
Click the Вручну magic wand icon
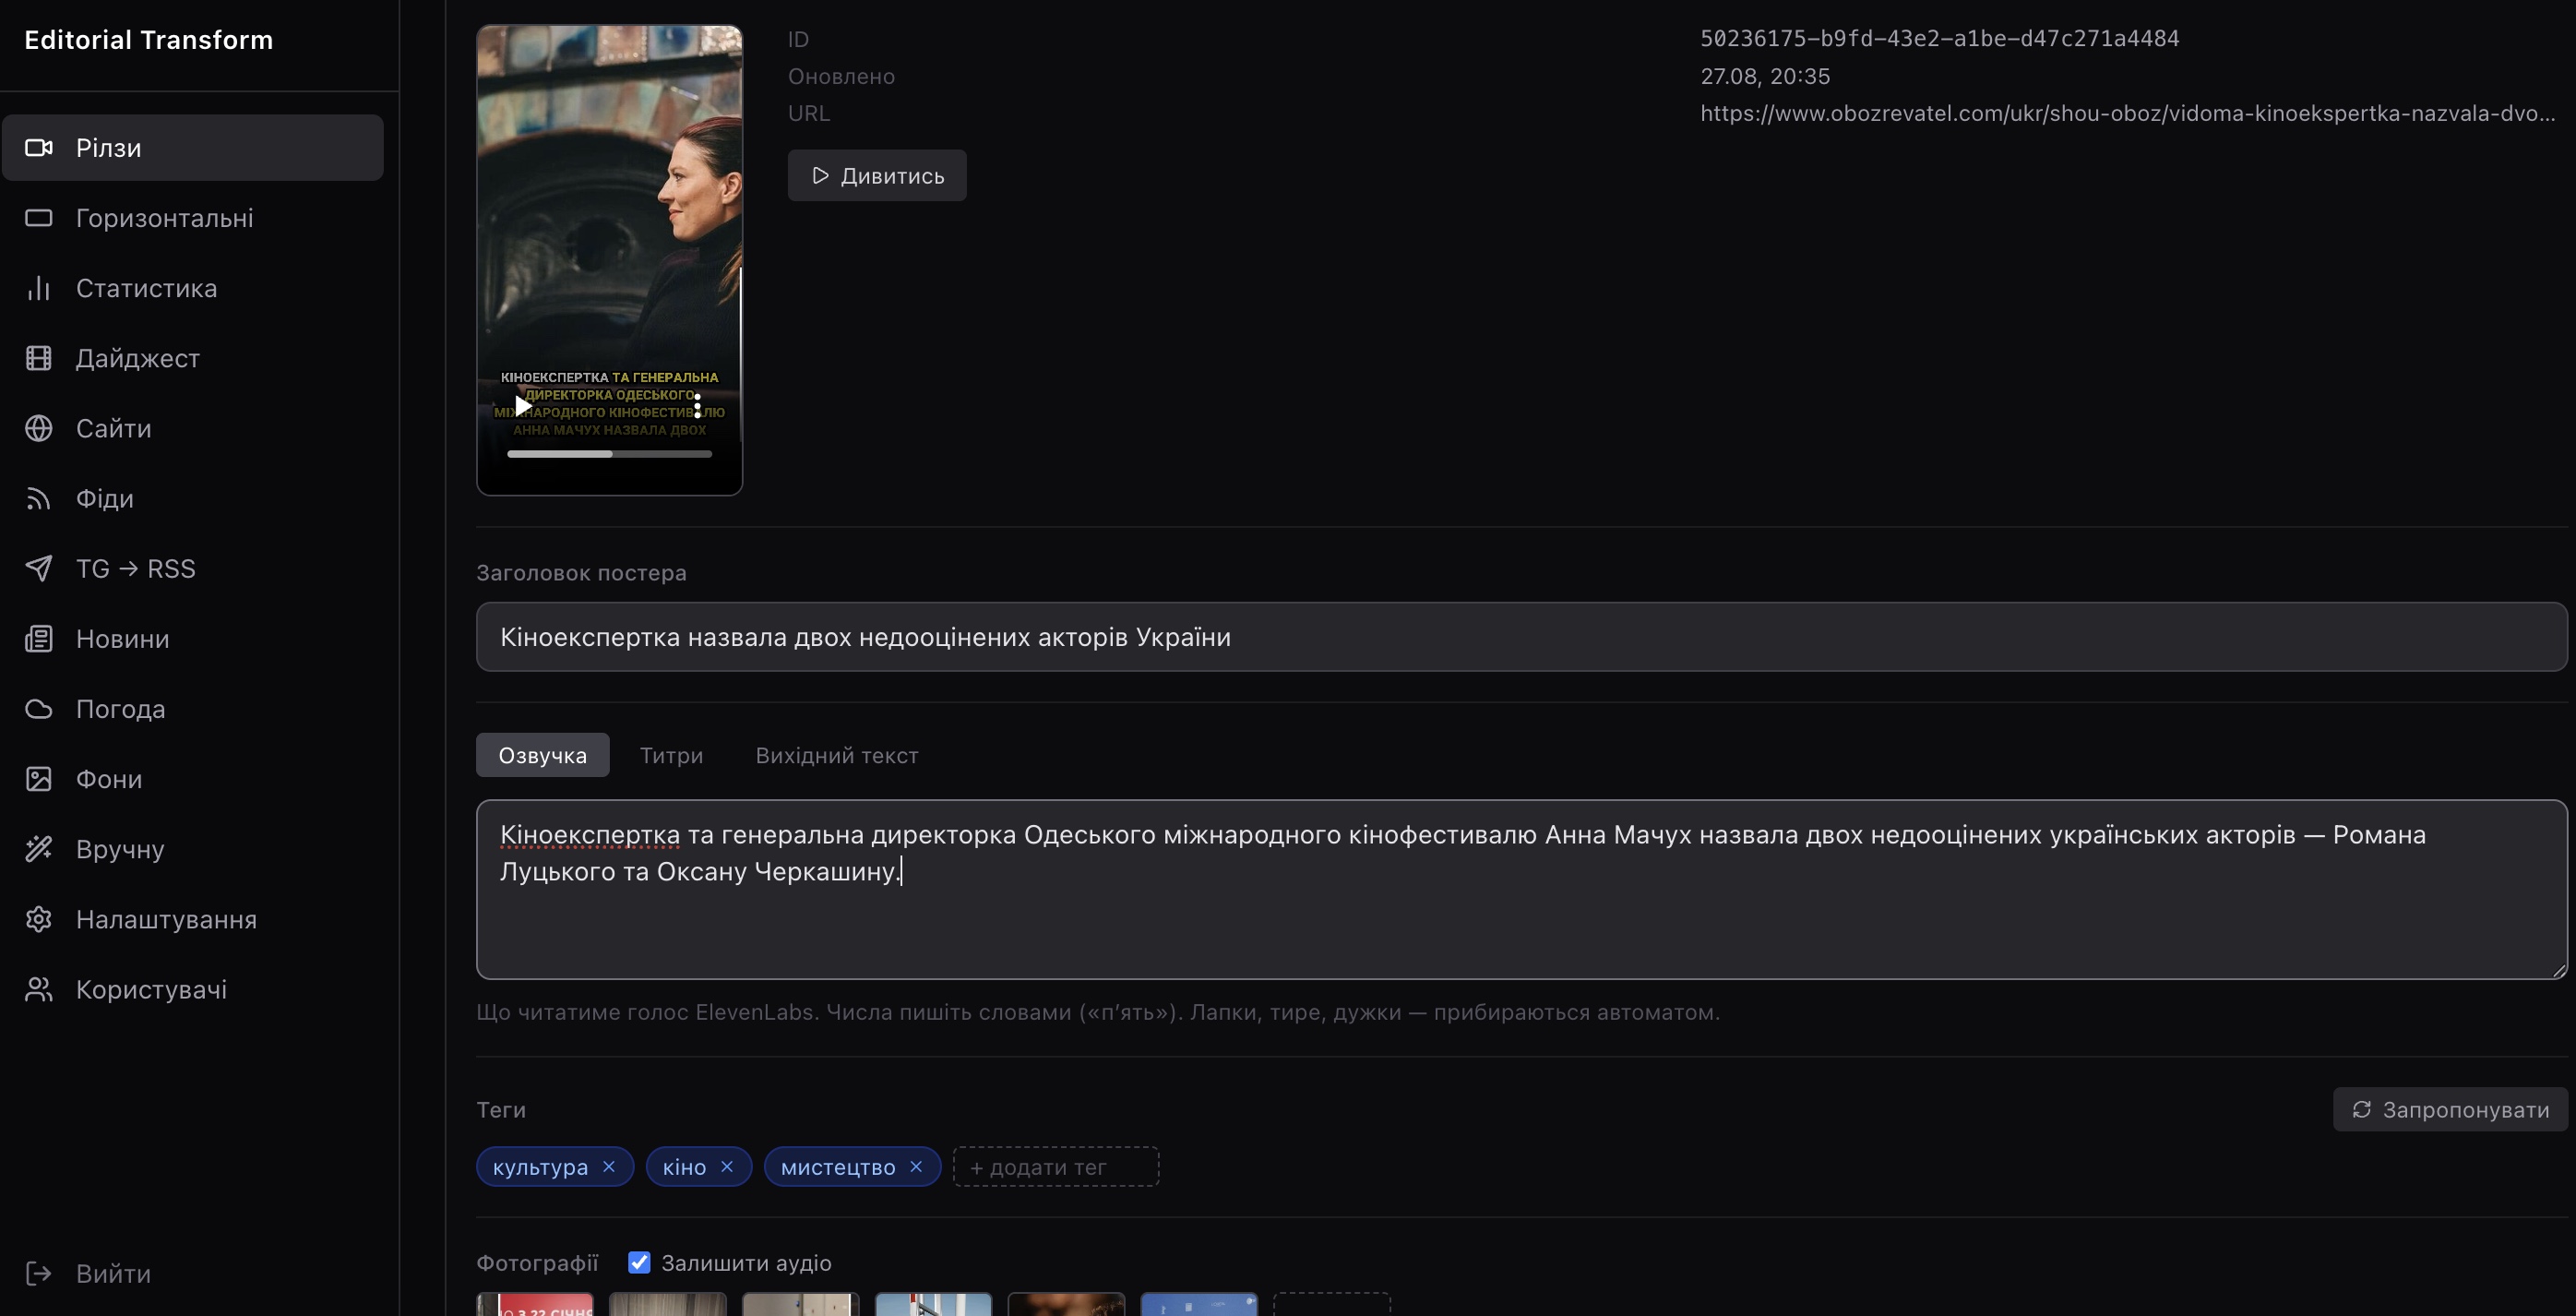(39, 849)
